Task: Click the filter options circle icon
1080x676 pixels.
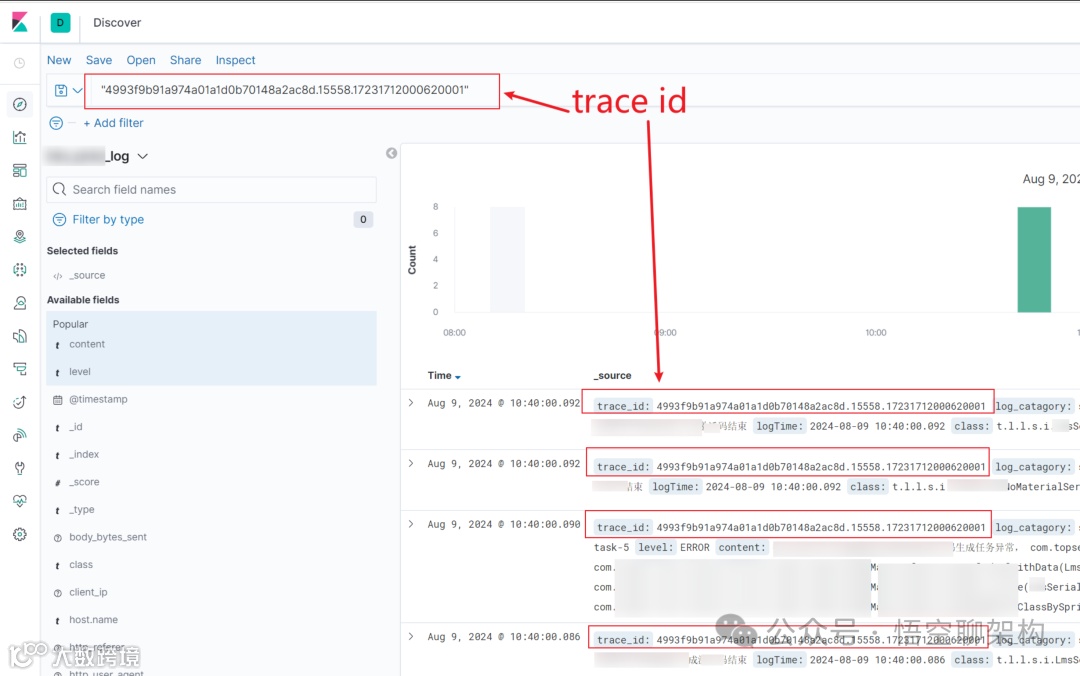Action: (56, 123)
